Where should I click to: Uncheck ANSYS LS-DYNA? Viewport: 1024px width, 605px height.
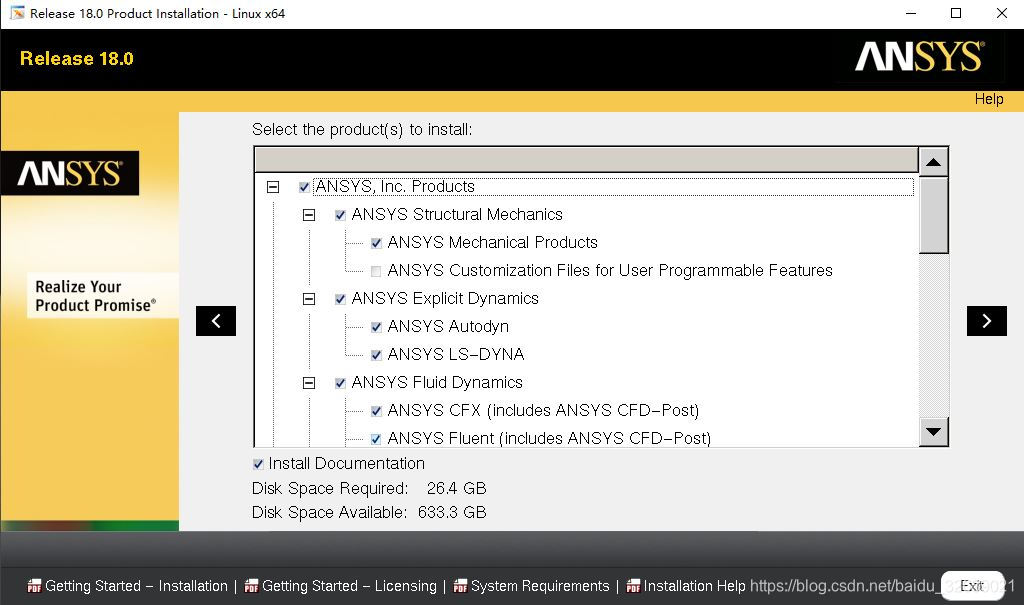376,355
